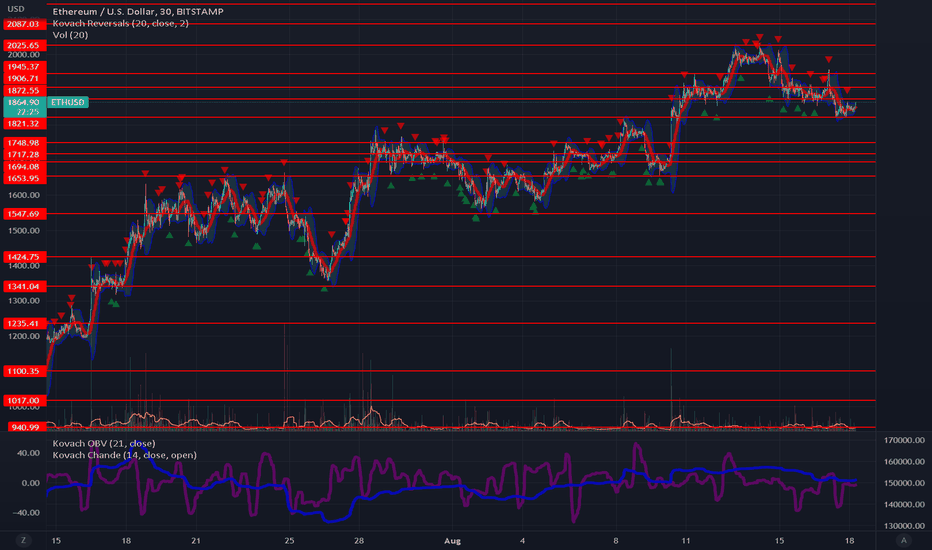
Task: Click the 11 date on time axis
Action: pos(686,540)
